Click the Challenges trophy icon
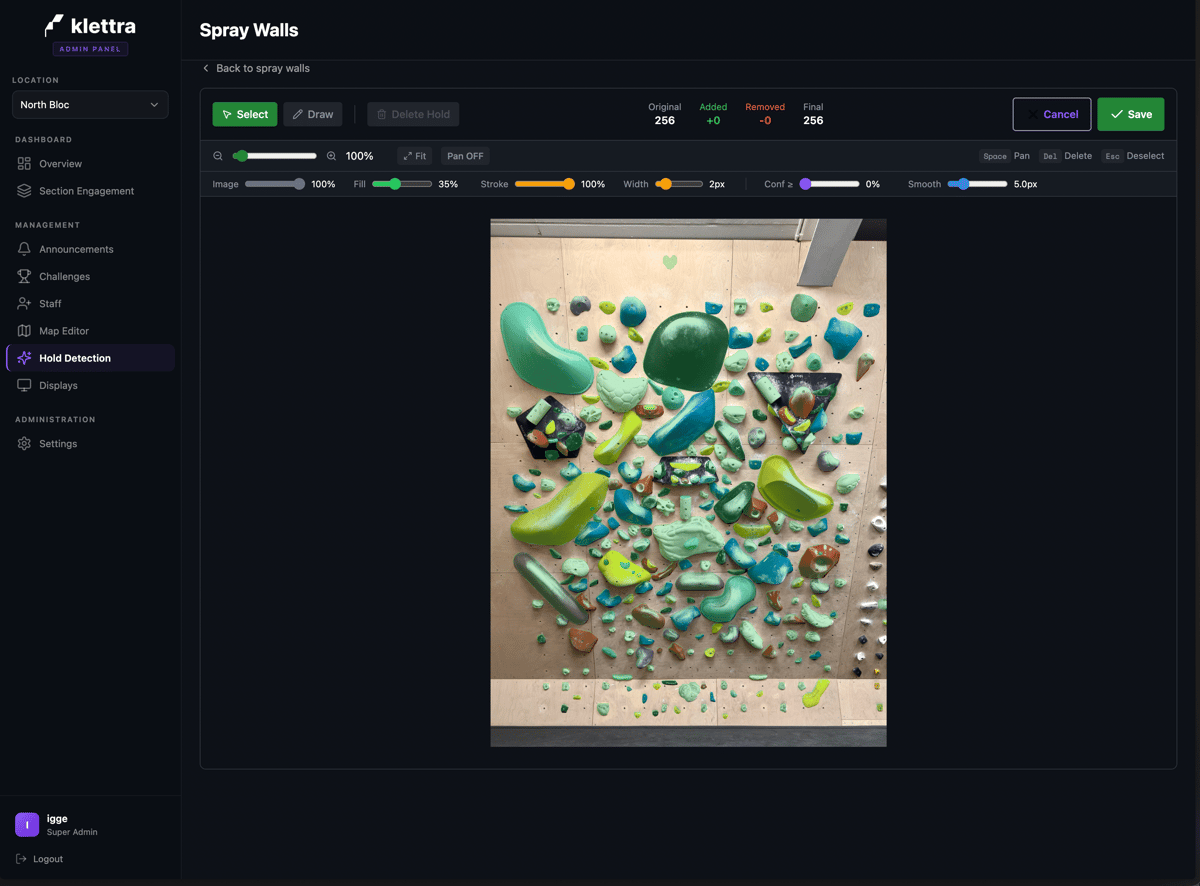This screenshot has height=886, width=1200. coord(24,276)
